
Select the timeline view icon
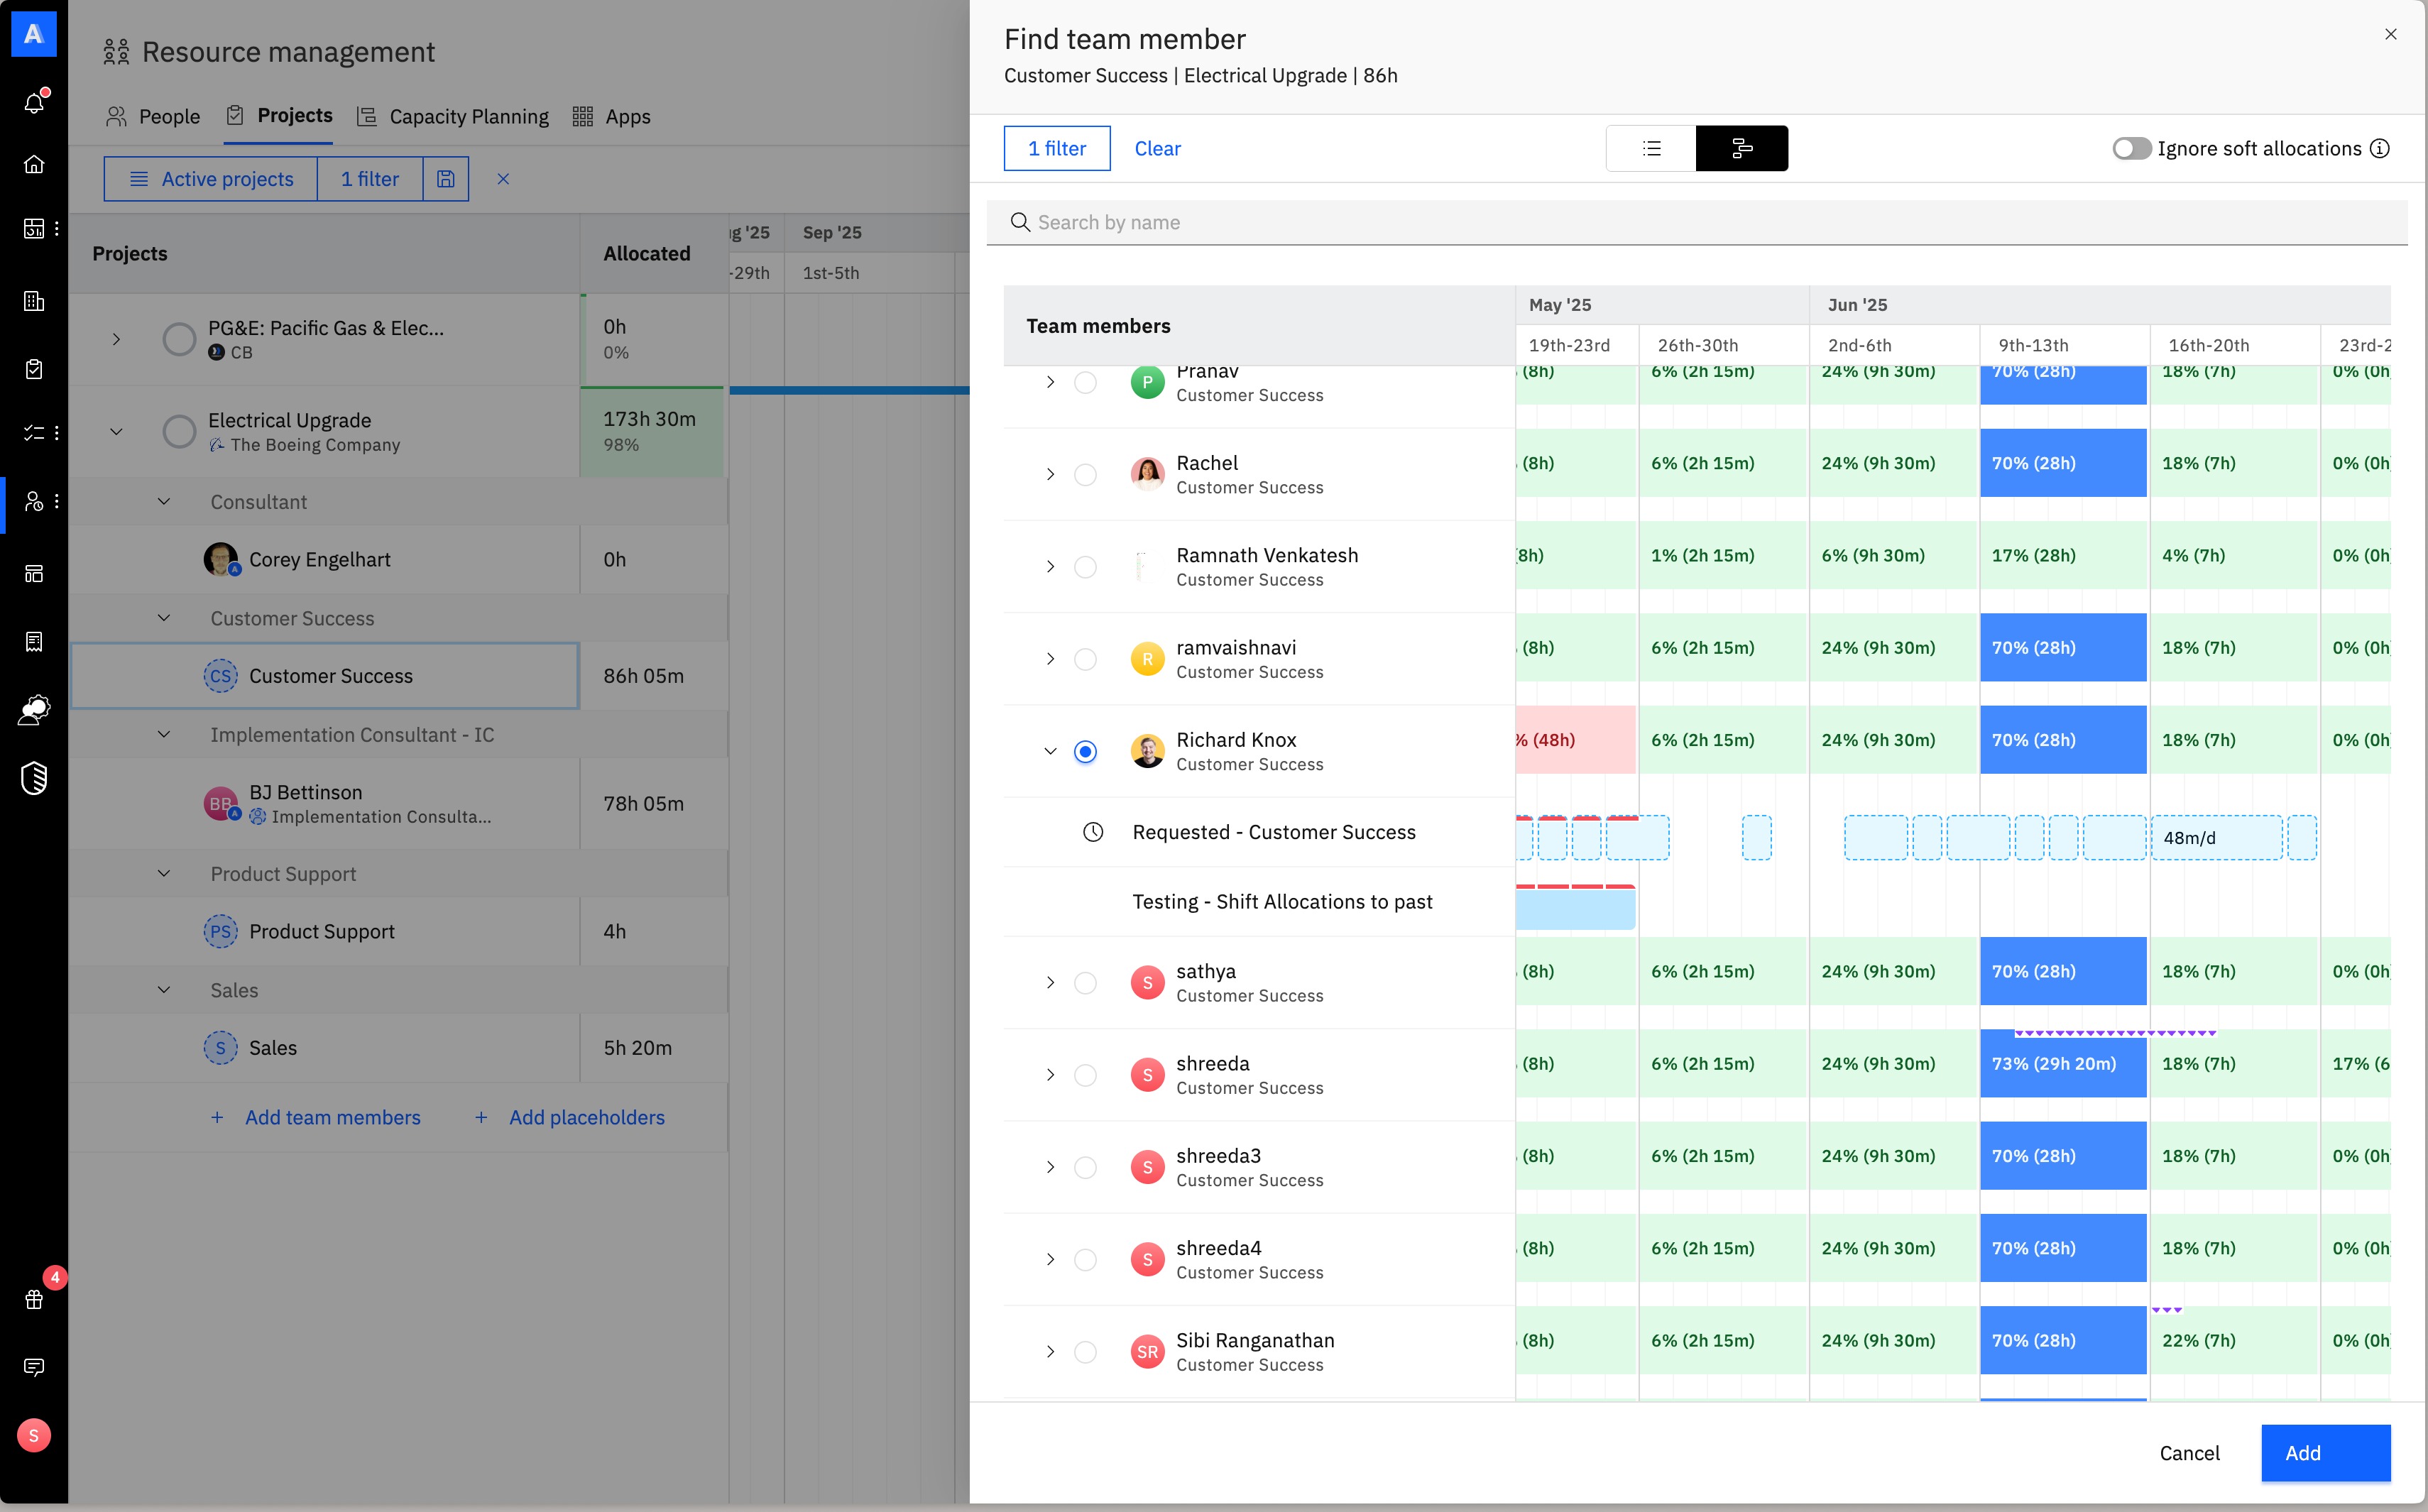1741,148
